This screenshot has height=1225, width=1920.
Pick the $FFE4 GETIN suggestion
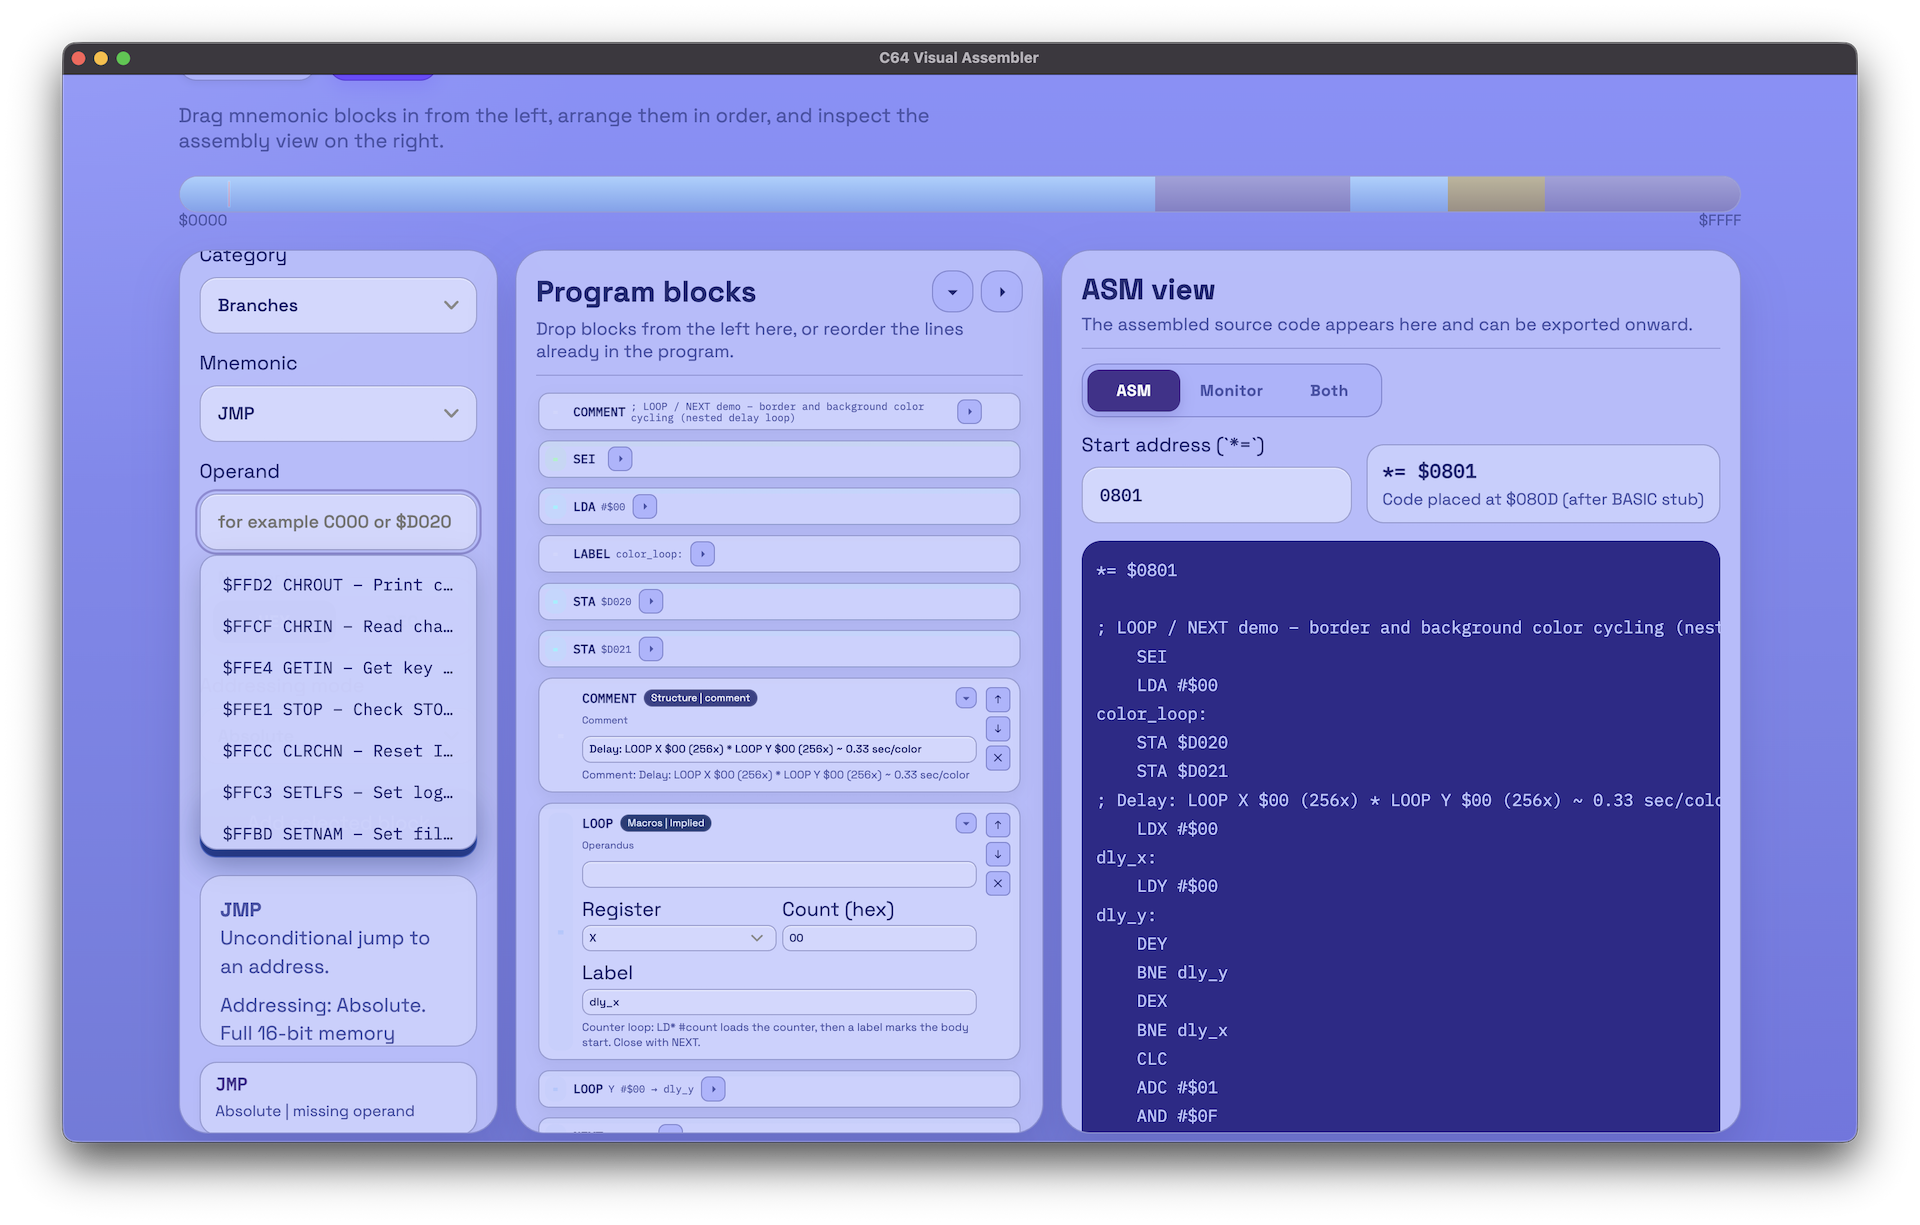[337, 668]
